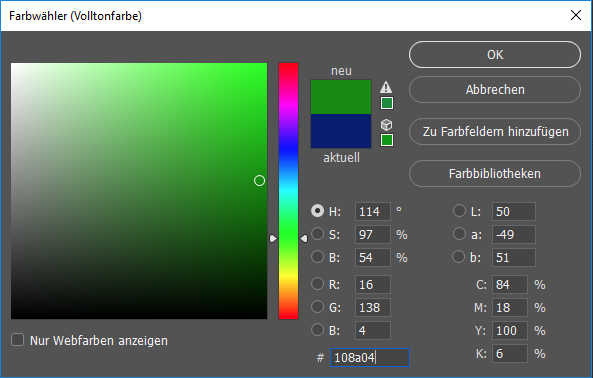
Task: Click the web-safe cube icon
Action: tap(386, 125)
